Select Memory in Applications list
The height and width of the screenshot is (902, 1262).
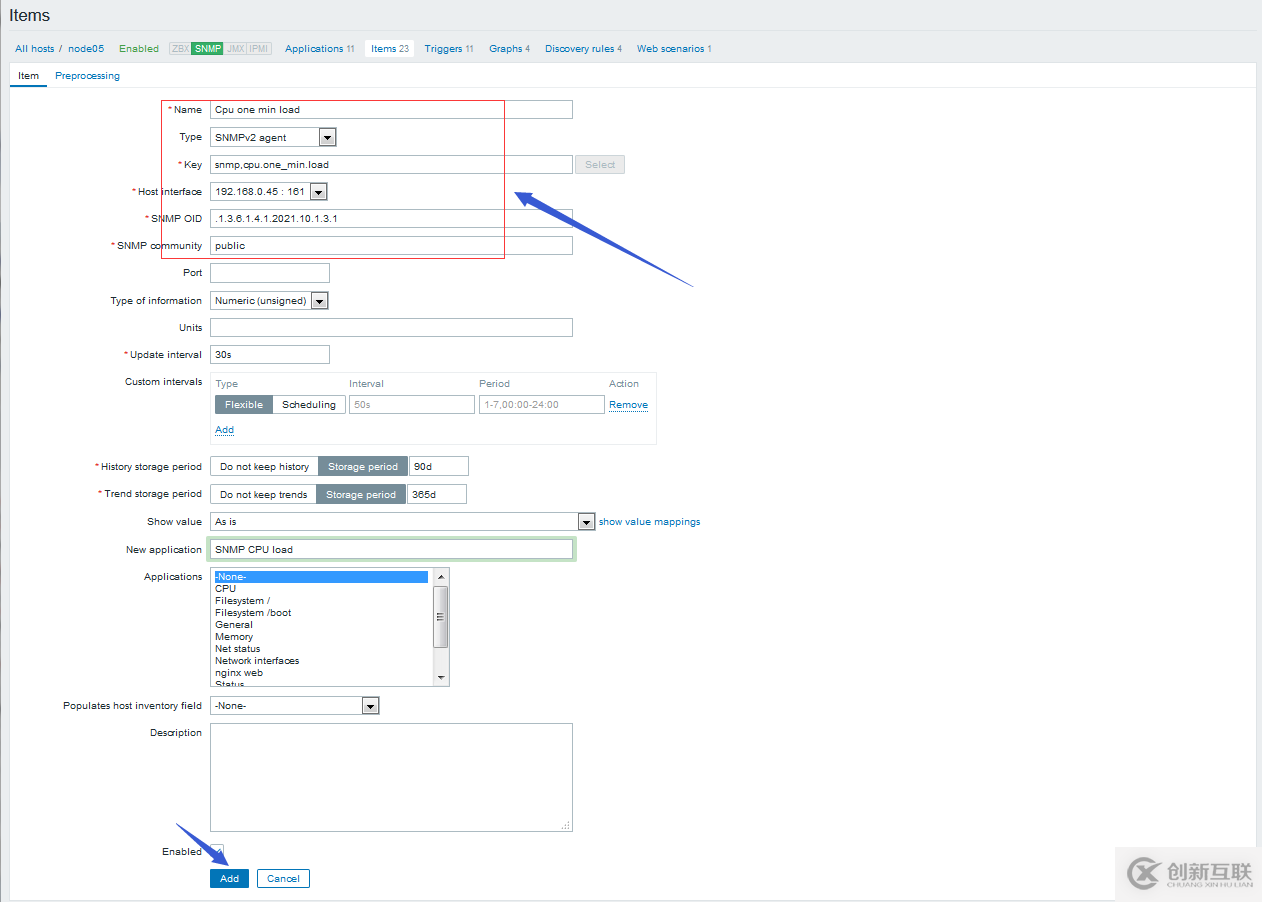pos(321,637)
